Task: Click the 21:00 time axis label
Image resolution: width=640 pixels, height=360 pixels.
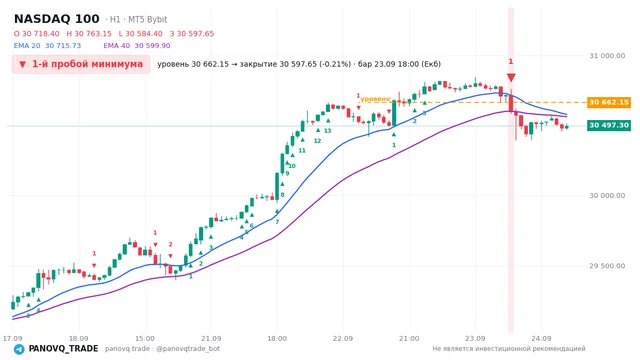Action: point(409,338)
